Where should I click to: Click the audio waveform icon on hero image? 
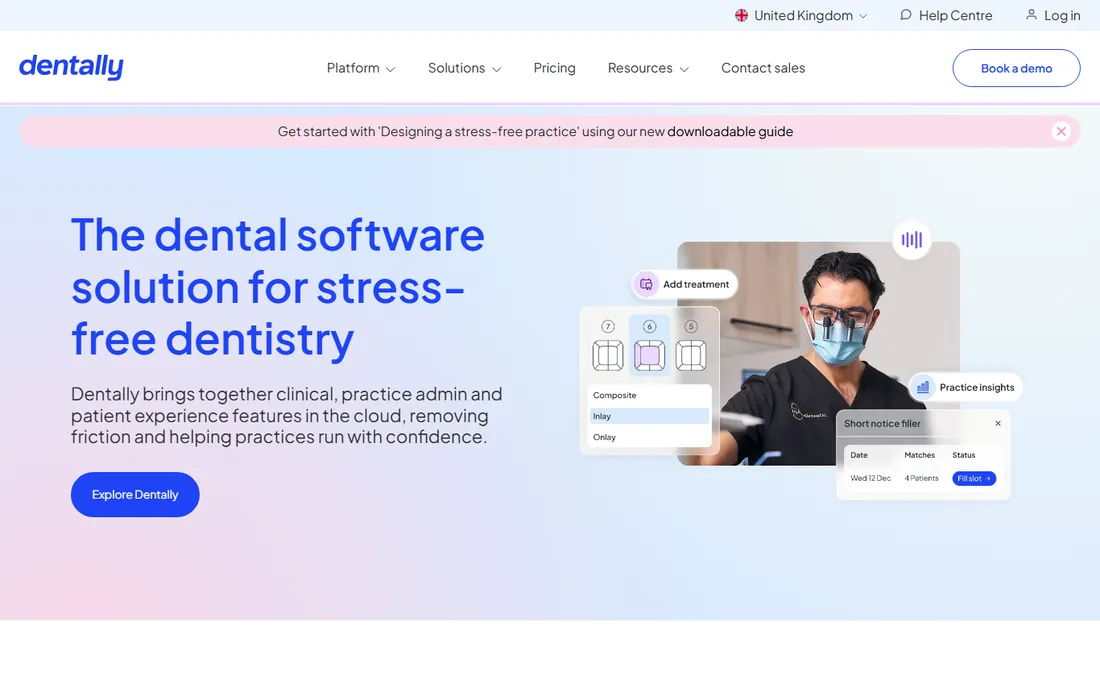[911, 240]
